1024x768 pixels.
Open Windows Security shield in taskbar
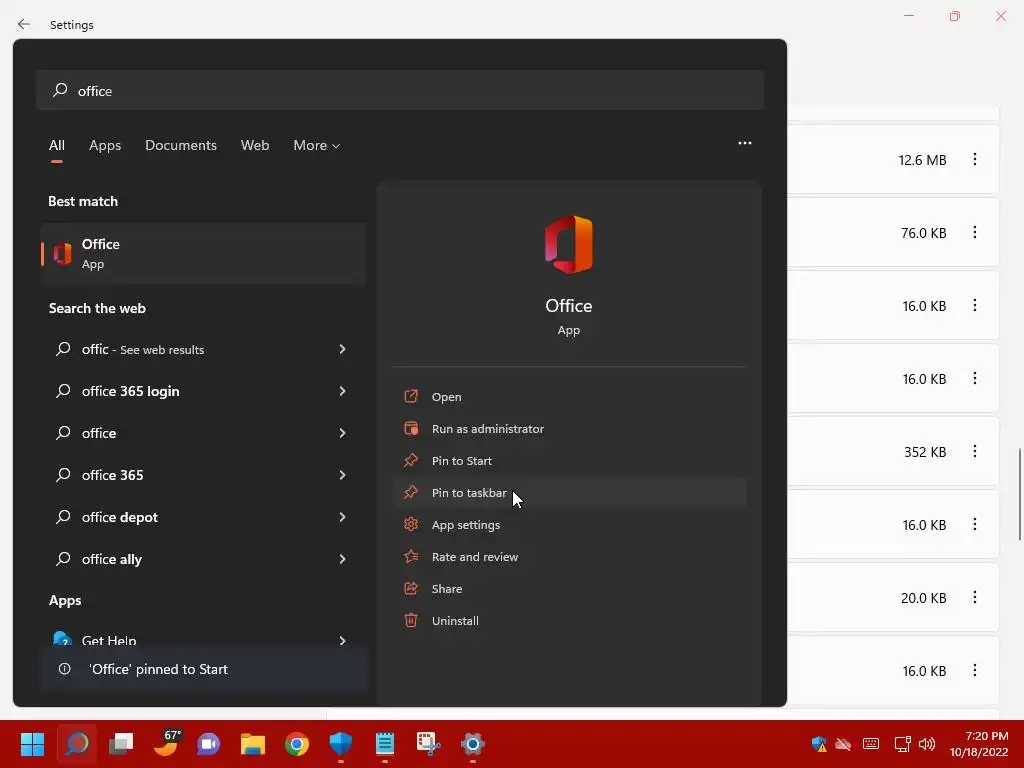pyautogui.click(x=341, y=744)
